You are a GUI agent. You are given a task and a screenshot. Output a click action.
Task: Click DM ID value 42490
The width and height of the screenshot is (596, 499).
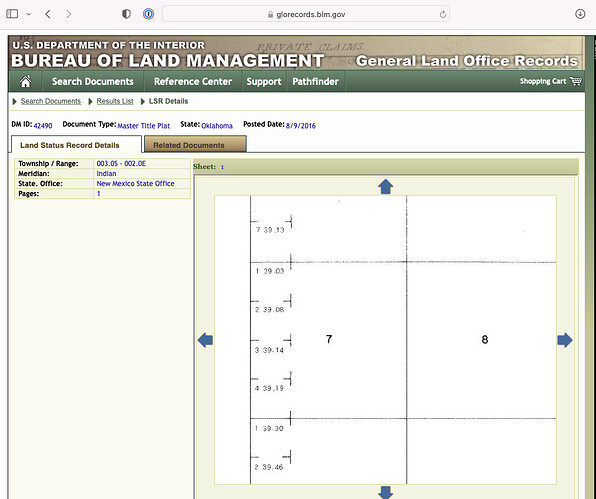click(x=43, y=126)
